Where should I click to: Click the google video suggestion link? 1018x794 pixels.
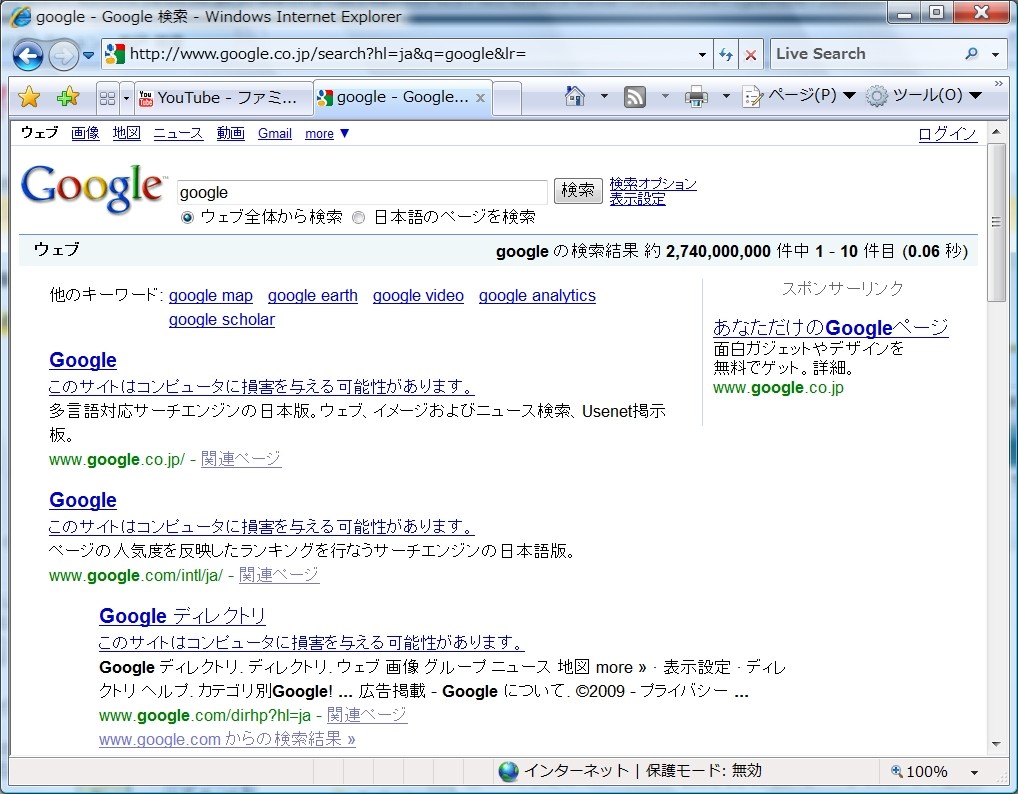point(418,296)
